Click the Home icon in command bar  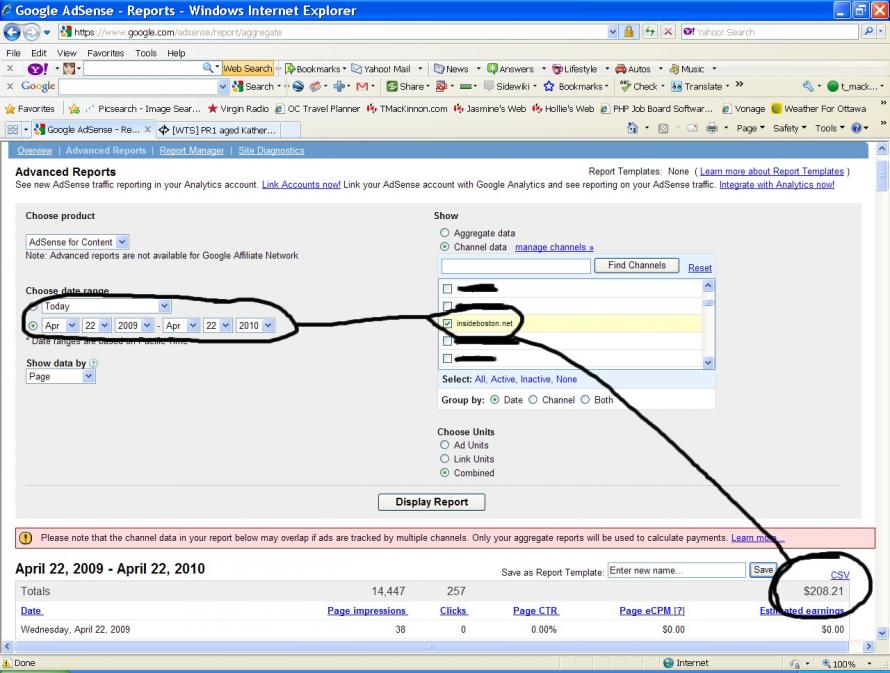[x=633, y=129]
